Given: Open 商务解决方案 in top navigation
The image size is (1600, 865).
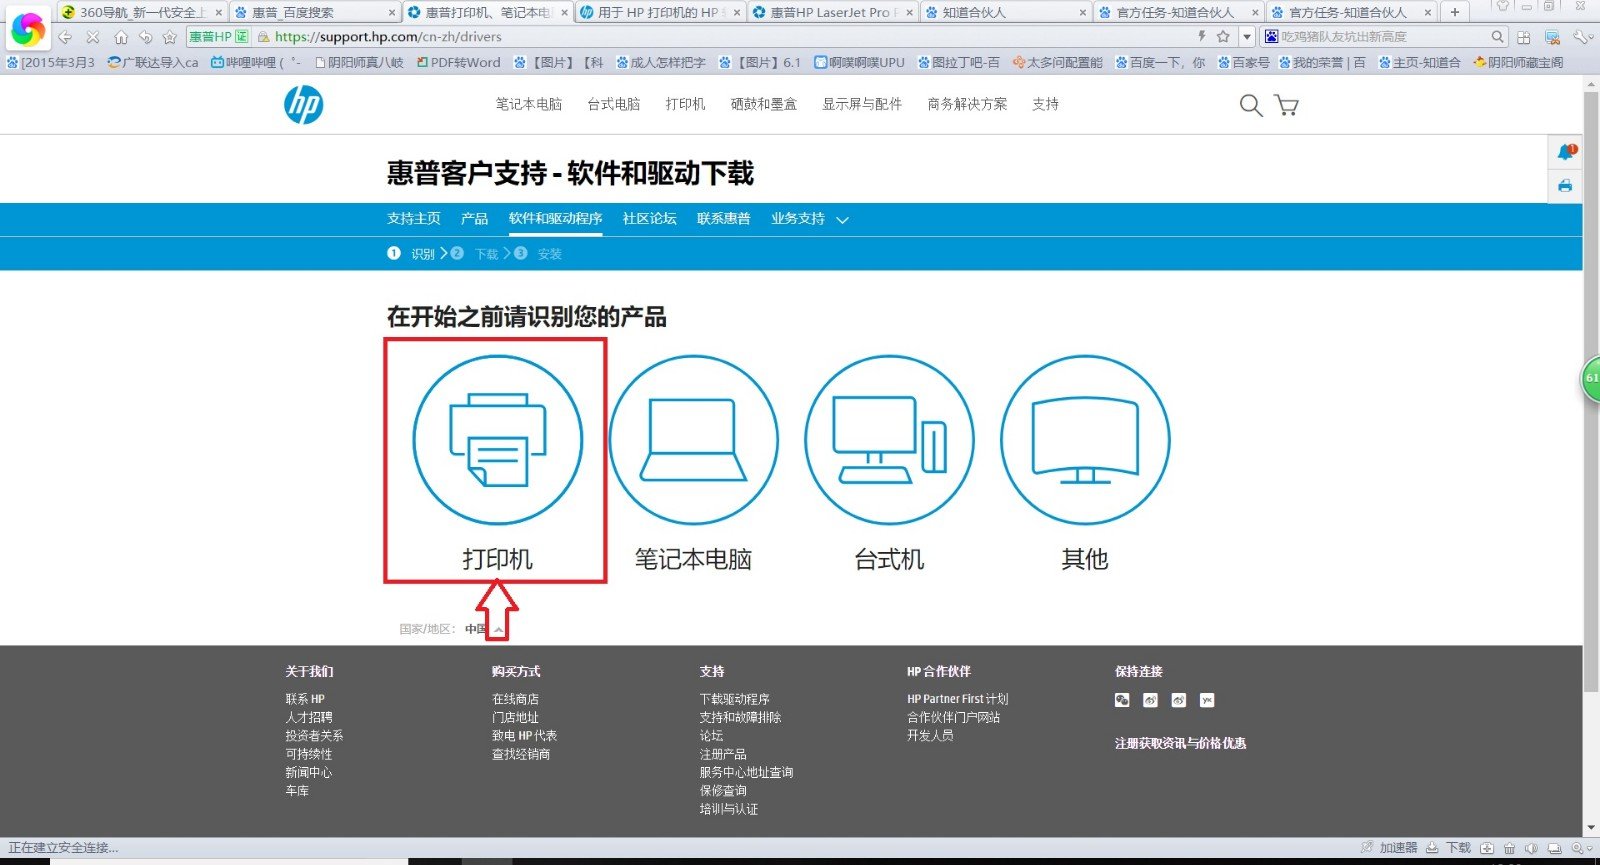Looking at the screenshot, I should [967, 104].
